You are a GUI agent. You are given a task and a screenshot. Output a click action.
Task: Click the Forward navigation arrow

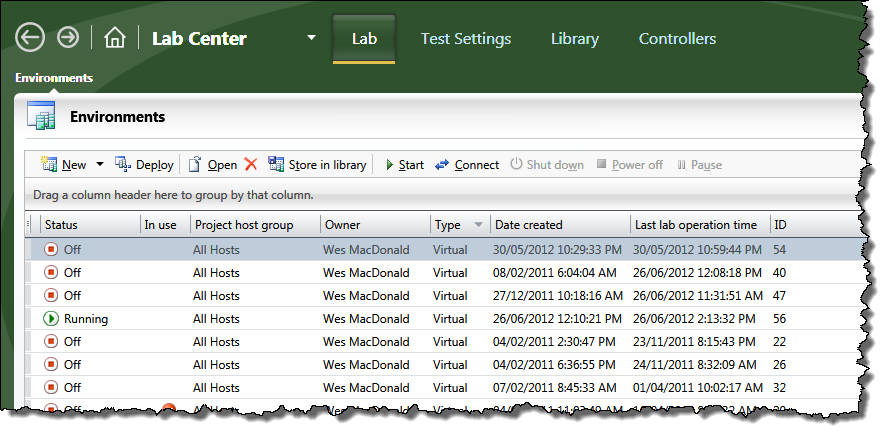pos(68,38)
